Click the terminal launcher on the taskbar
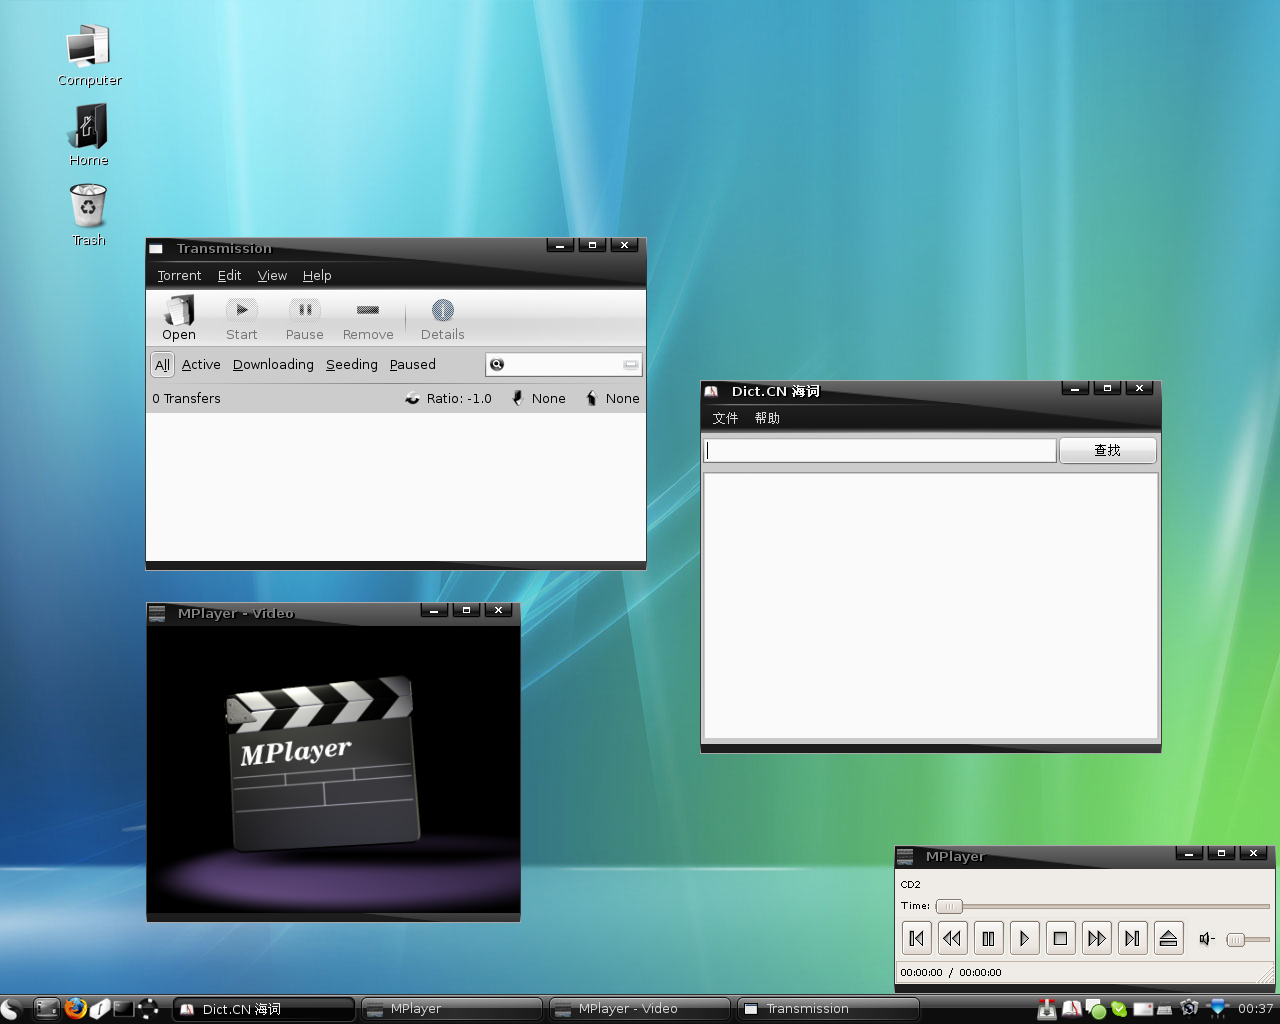Image resolution: width=1280 pixels, height=1024 pixels. pos(124,1009)
